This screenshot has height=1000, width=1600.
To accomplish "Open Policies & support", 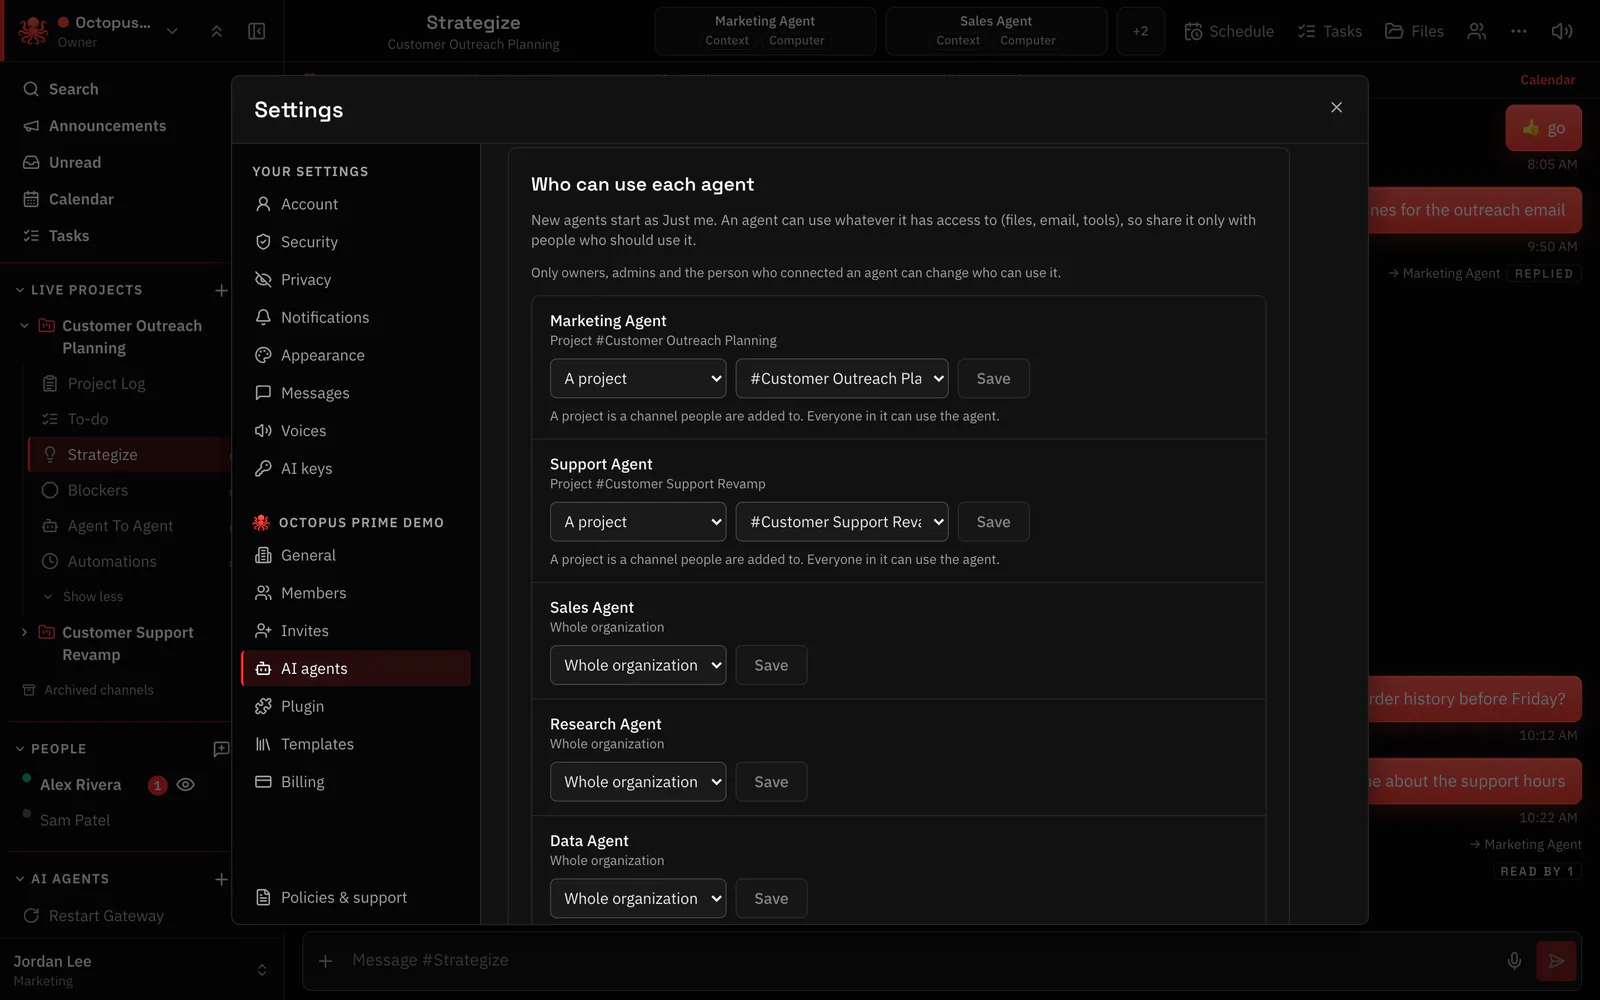I will tap(355, 898).
